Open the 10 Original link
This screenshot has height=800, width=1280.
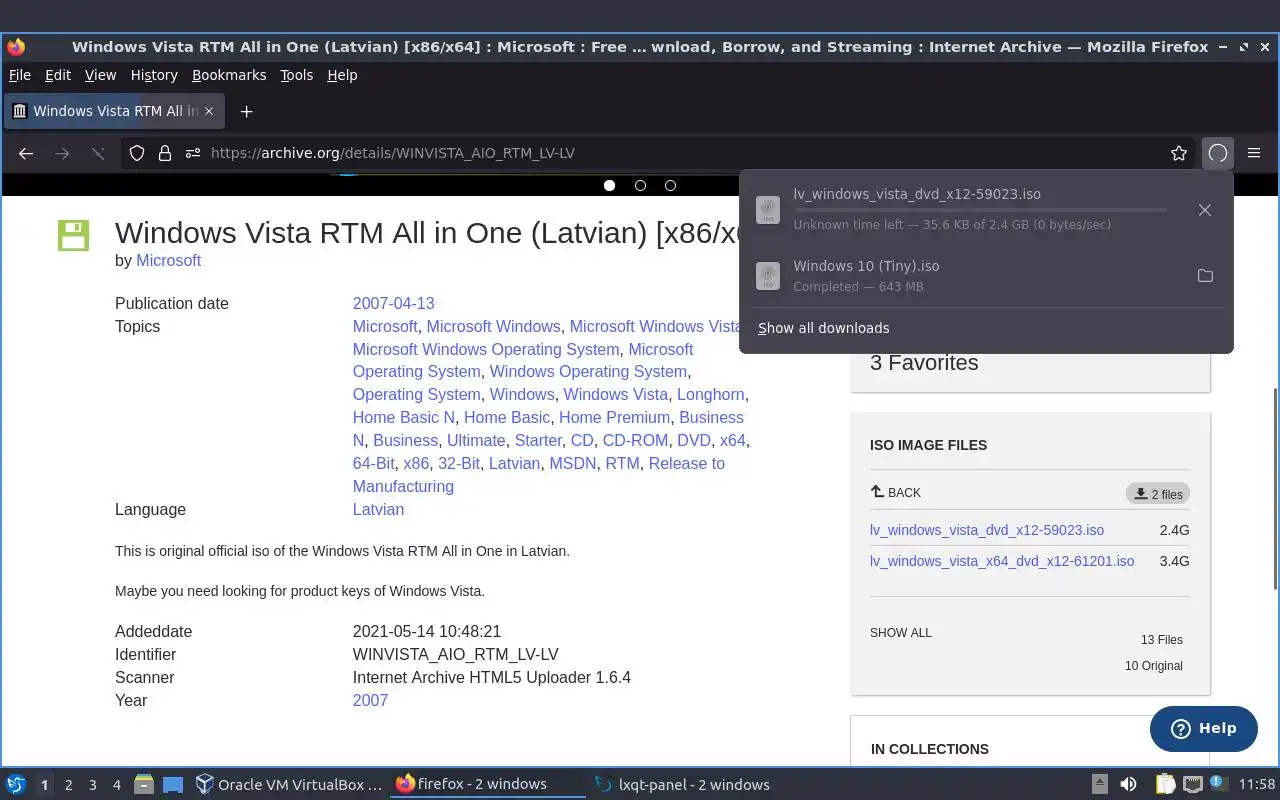point(1154,666)
